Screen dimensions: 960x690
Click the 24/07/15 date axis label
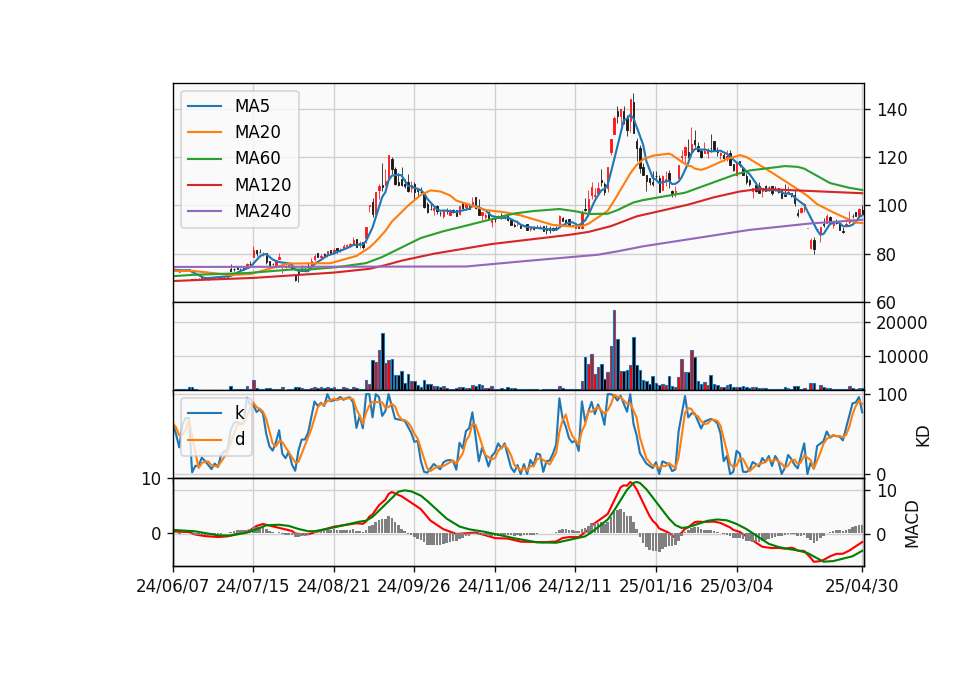point(252,586)
